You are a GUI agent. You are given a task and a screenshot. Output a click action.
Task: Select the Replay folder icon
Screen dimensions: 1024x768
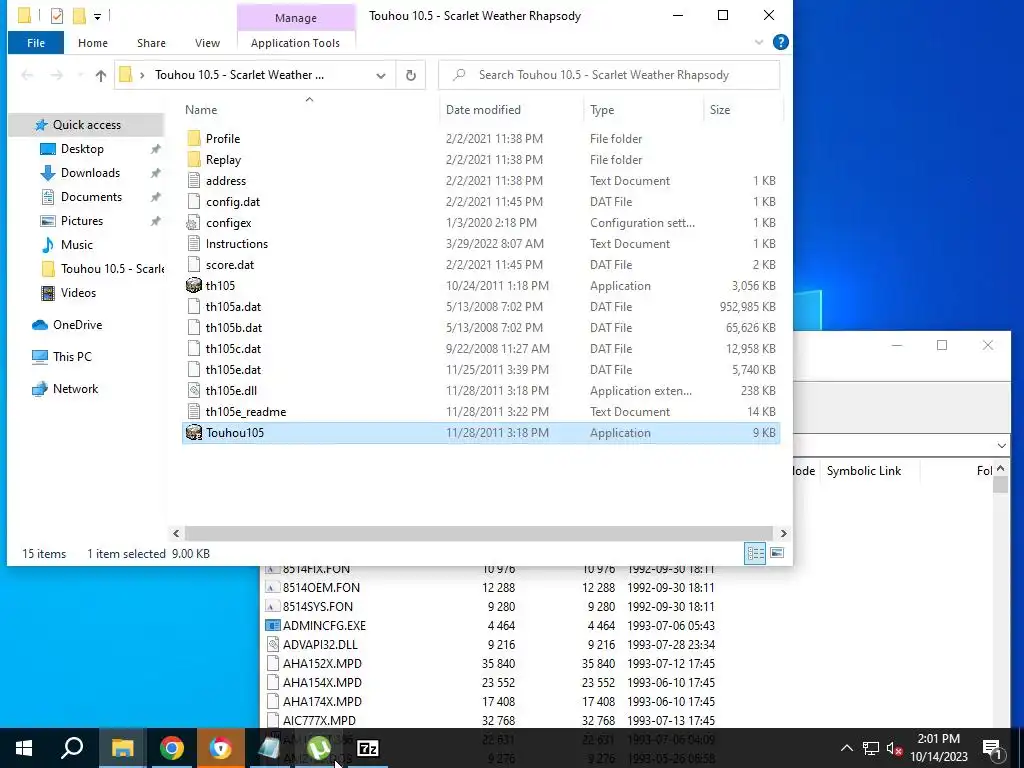[193, 159]
